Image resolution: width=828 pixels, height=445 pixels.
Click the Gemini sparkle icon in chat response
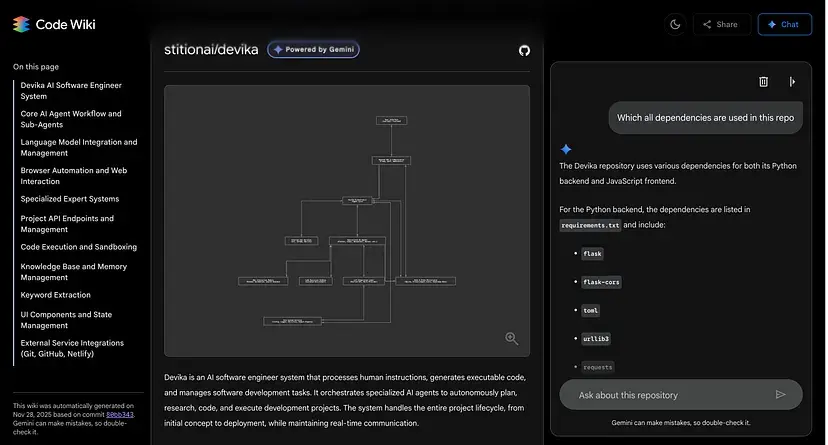point(566,148)
